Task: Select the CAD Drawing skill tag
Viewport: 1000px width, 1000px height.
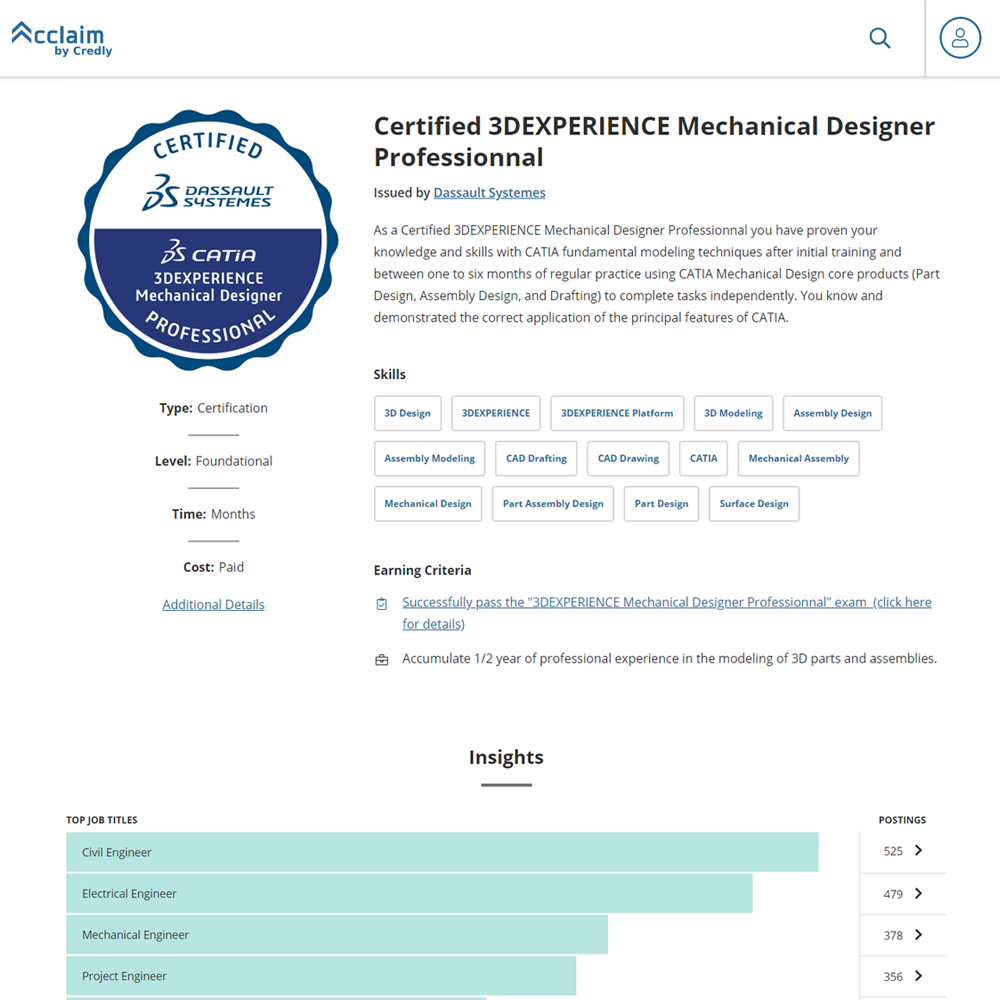Action: coord(628,459)
